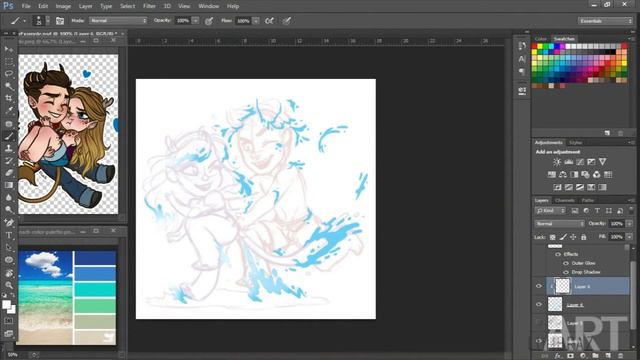Open the layer Opacity dropdown arrow
This screenshot has width=640, height=360.
click(x=629, y=224)
